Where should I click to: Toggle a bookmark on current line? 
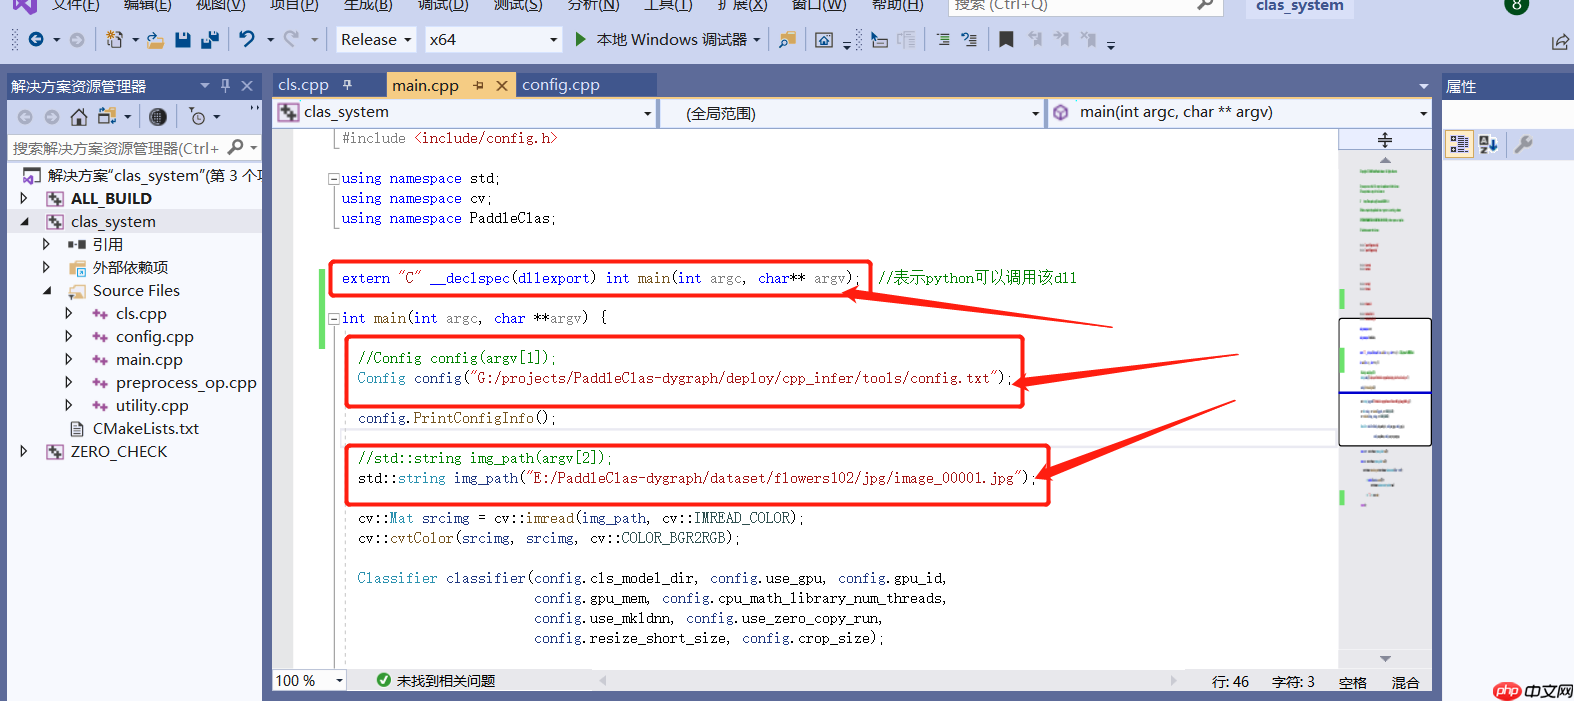point(1006,40)
